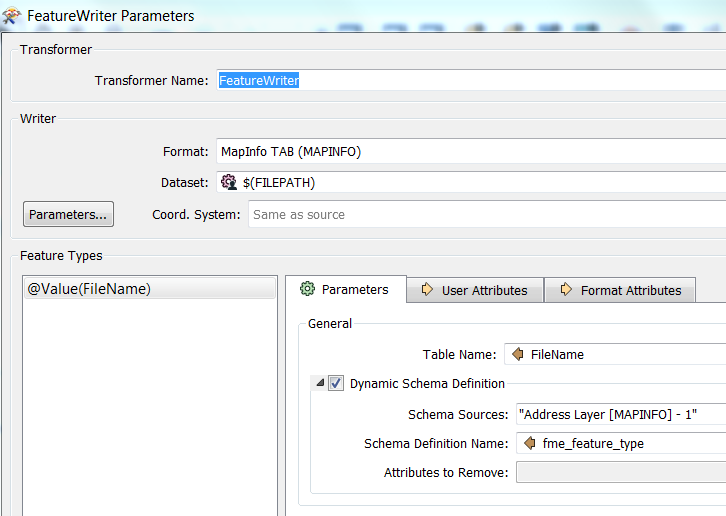Click the Attributes to Remove field
Screen dimensions: 726x516
[621, 472]
